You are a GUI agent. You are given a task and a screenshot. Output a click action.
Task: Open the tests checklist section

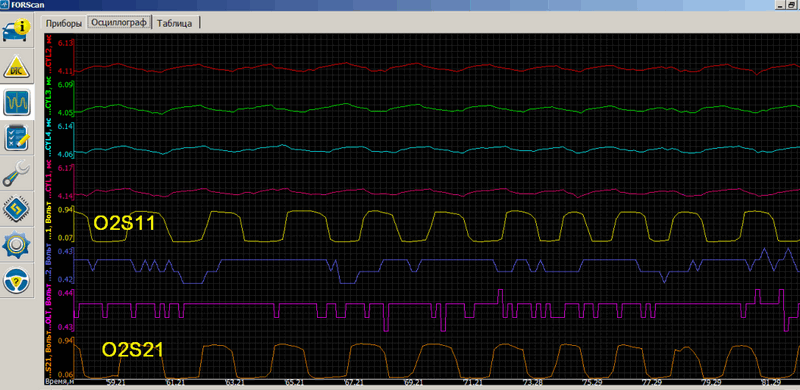[17, 138]
